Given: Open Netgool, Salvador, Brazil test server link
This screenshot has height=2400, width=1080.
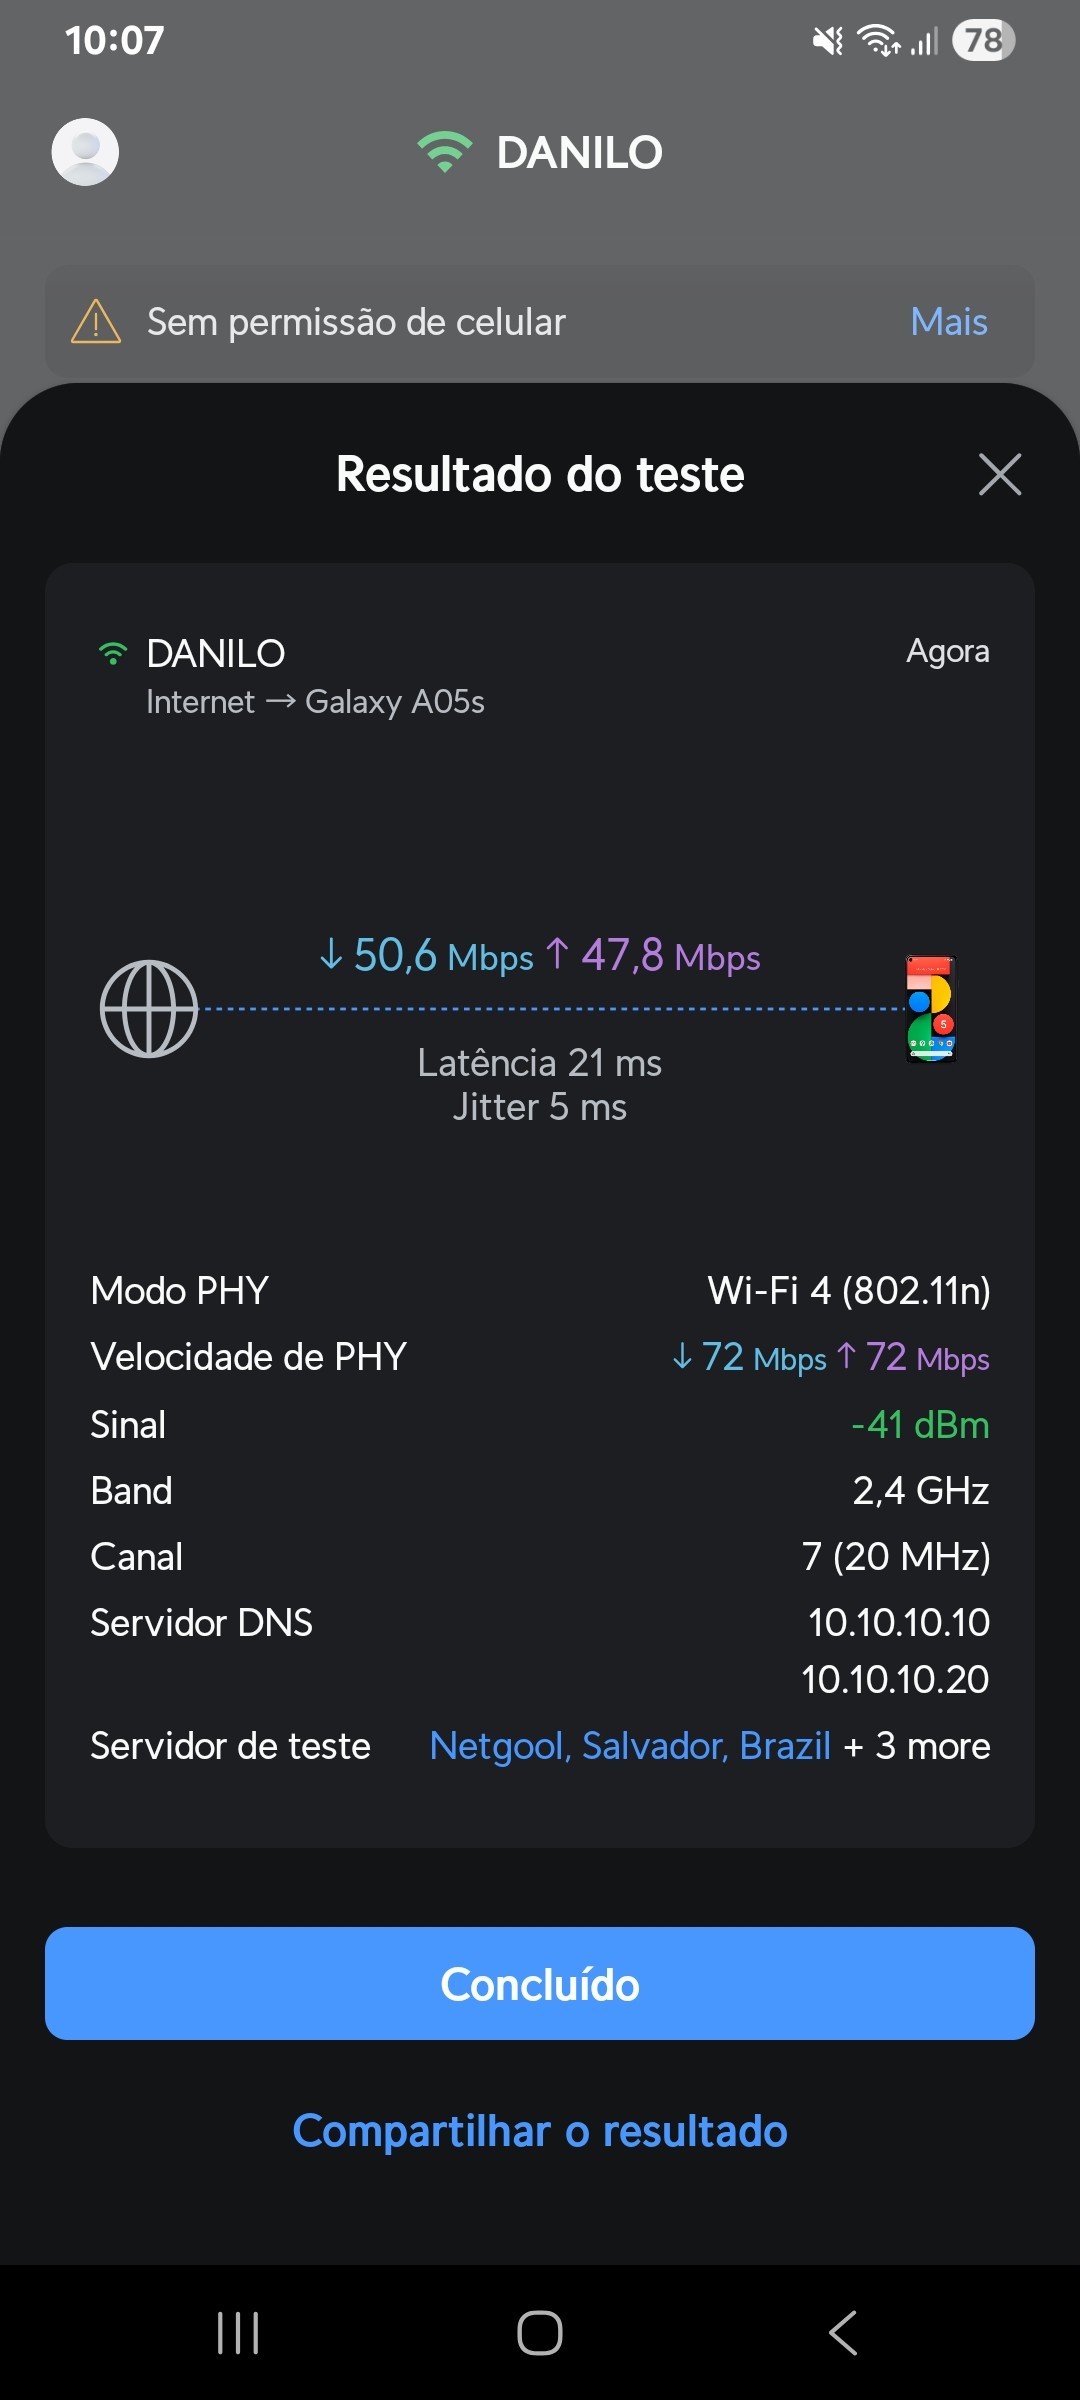Looking at the screenshot, I should point(630,1746).
